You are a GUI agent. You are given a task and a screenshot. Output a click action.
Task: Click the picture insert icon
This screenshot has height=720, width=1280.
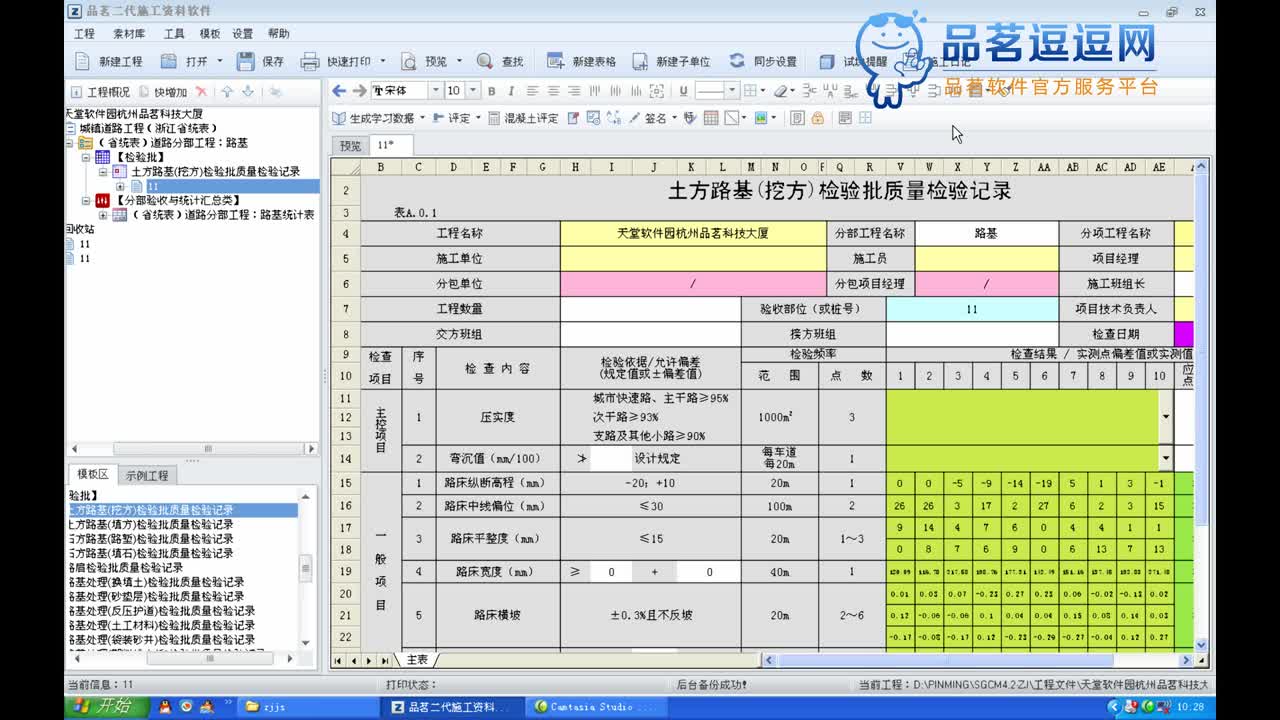(761, 118)
